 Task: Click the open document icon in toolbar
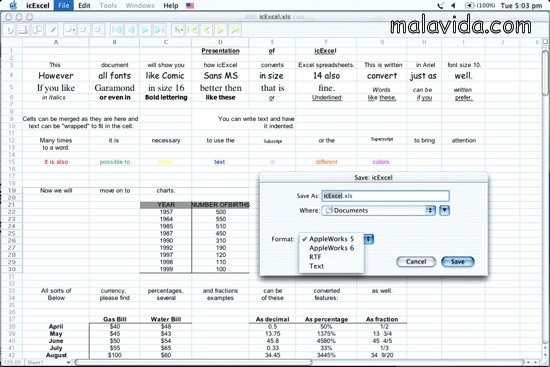[9, 30]
